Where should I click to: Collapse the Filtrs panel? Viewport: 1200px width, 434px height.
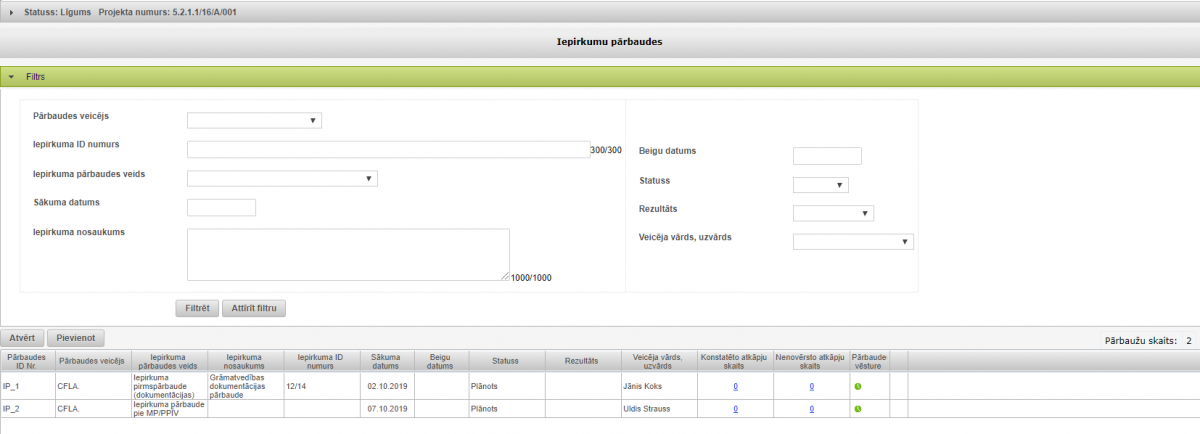tap(11, 76)
